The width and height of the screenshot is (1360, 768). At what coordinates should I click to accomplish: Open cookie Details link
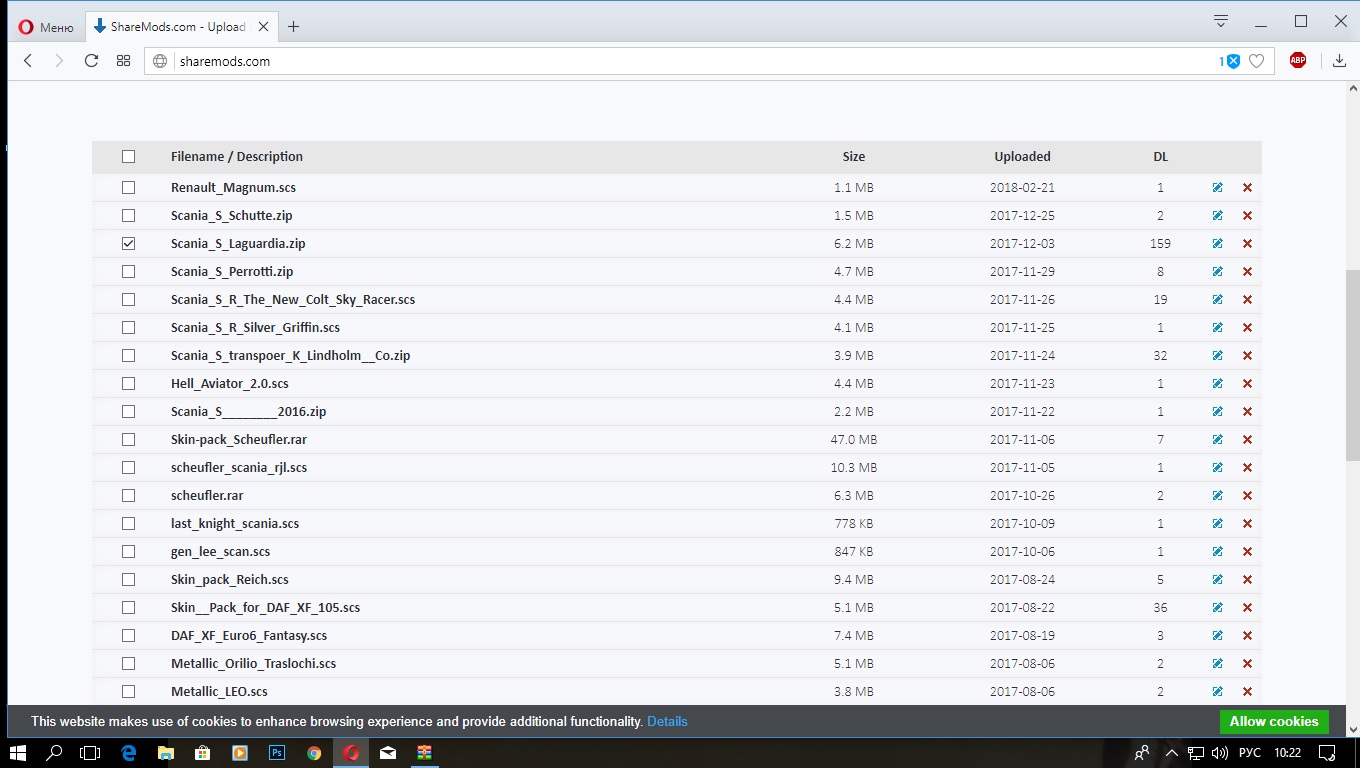coord(667,721)
